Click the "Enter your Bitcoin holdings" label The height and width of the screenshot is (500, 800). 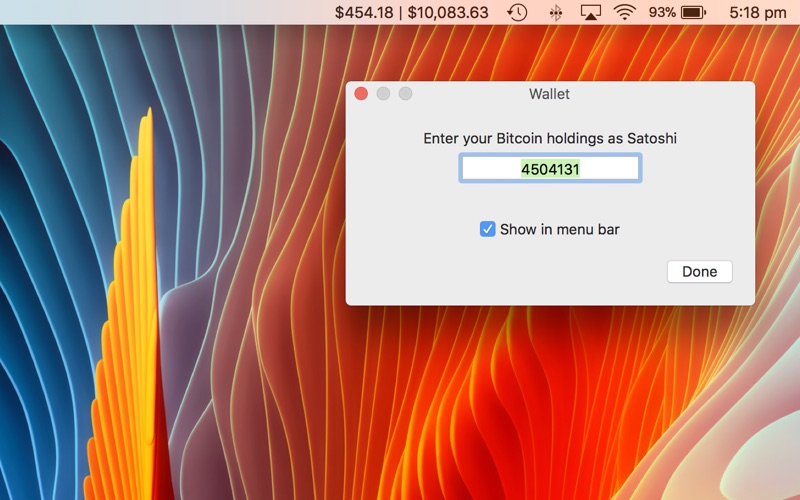tap(550, 138)
